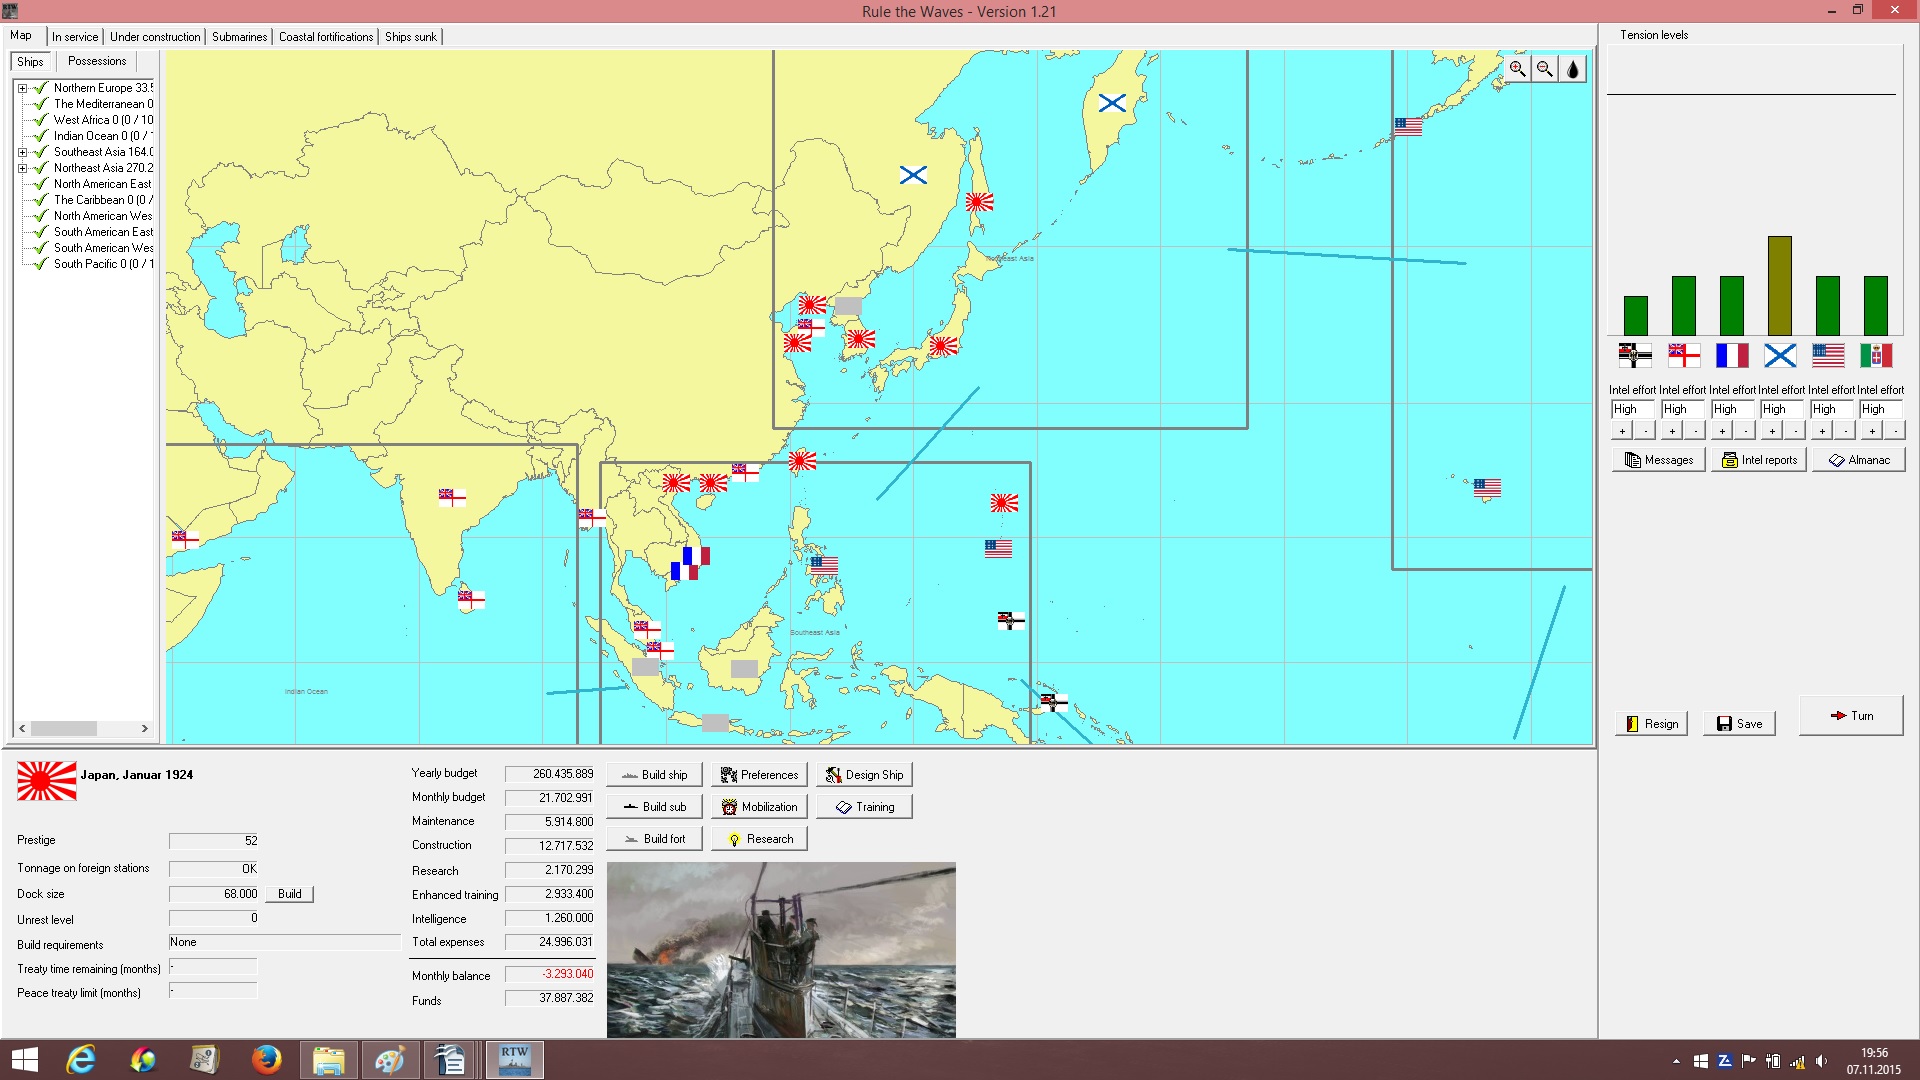Select the German flag in tension levels
The height and width of the screenshot is (1080, 1920).
(1635, 355)
